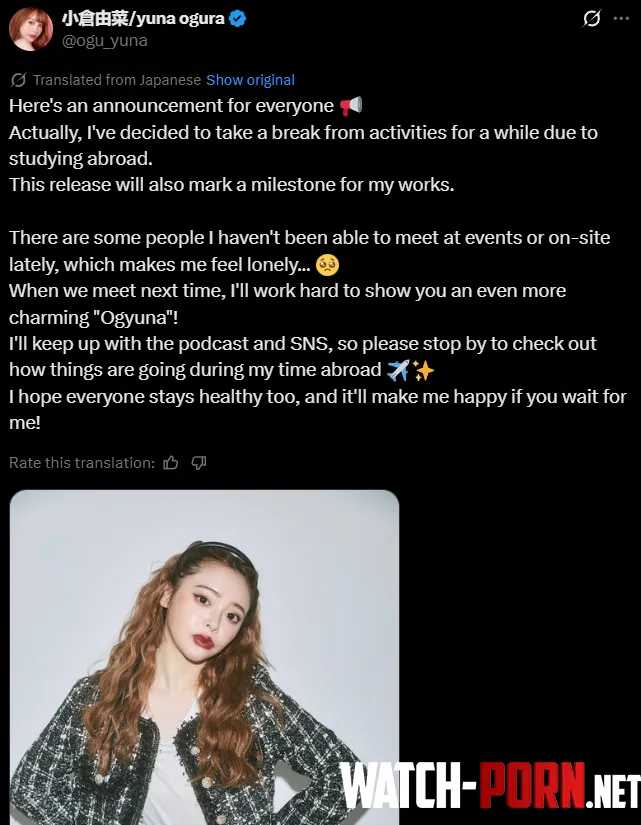
Task: Click the display name 小倉由菜/yuna ogura
Action: (143, 18)
